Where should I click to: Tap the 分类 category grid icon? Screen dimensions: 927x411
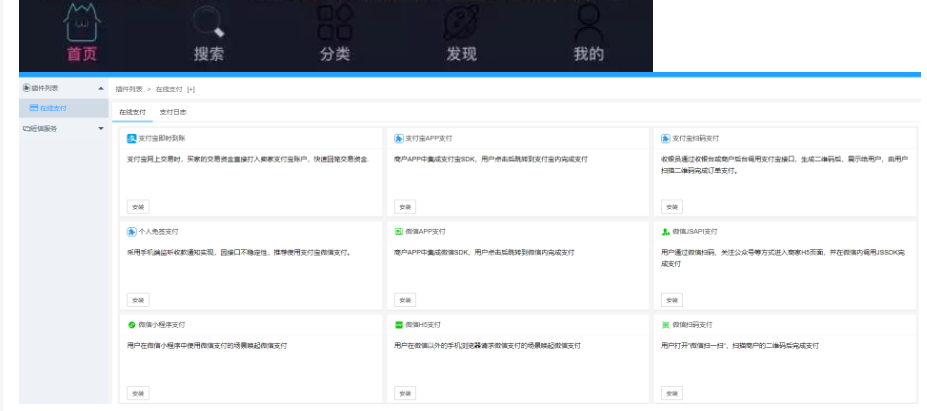click(335, 20)
